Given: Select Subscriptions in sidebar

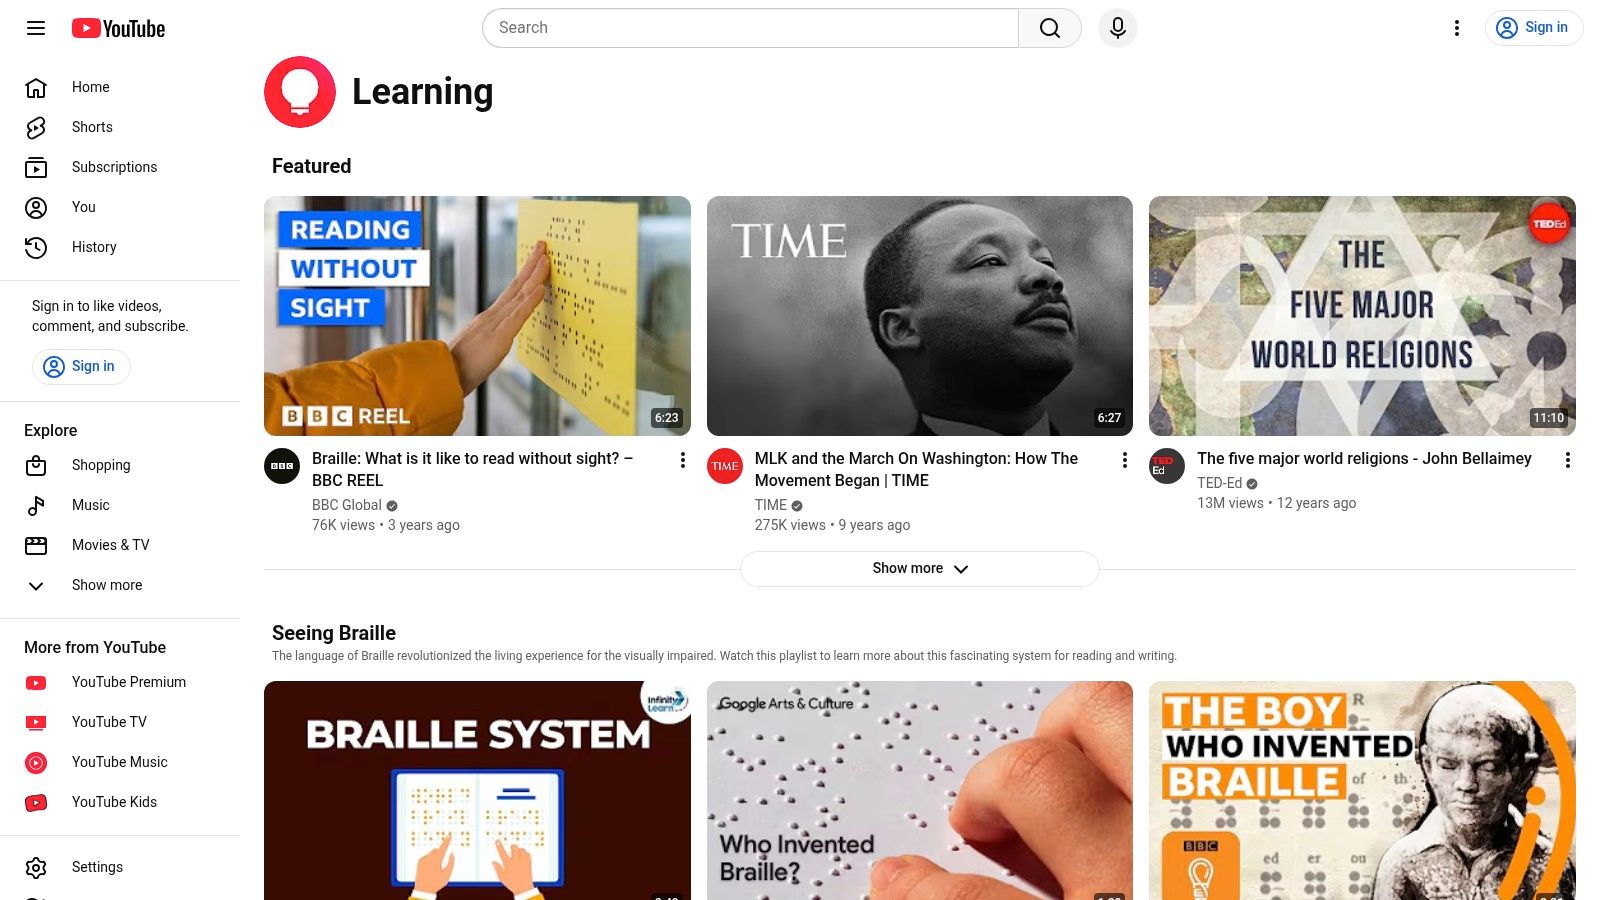Looking at the screenshot, I should [x=120, y=167].
